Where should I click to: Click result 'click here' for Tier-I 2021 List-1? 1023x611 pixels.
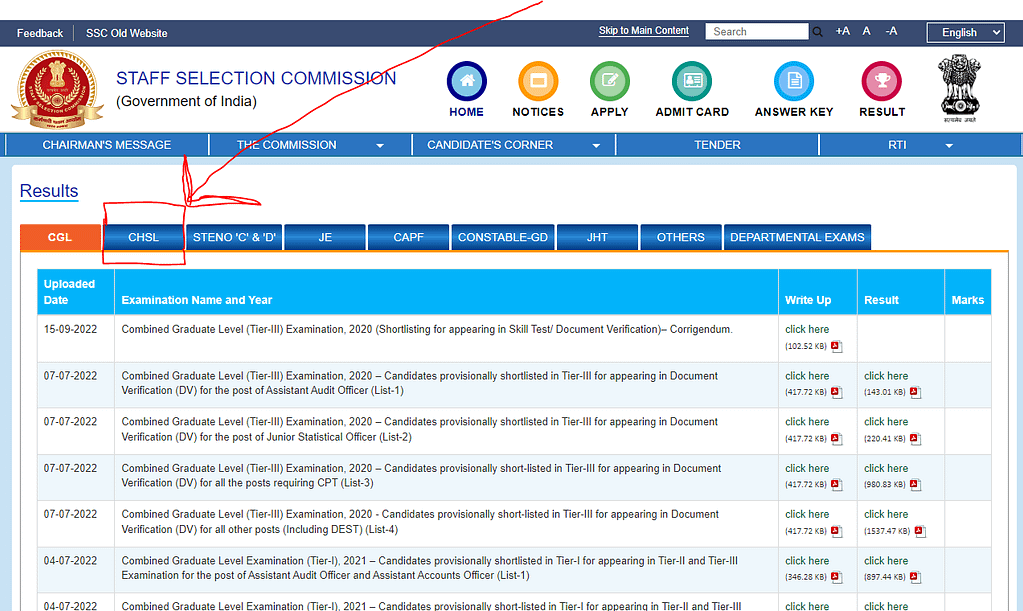886,561
